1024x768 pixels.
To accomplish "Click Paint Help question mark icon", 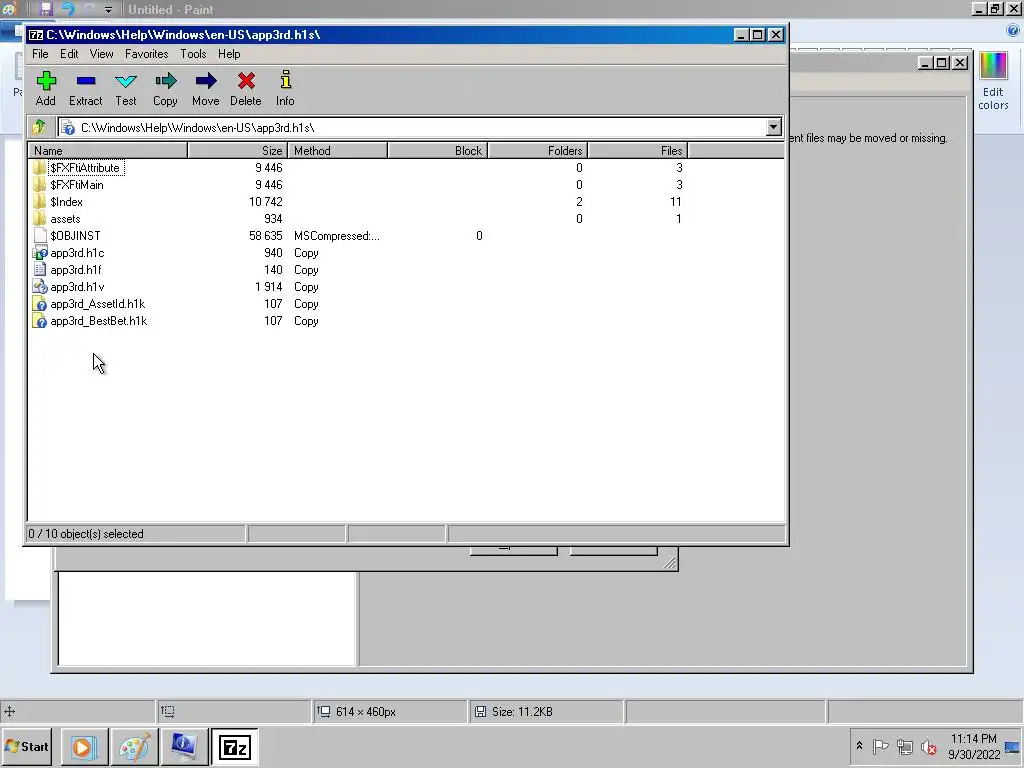I will pos(1013,31).
